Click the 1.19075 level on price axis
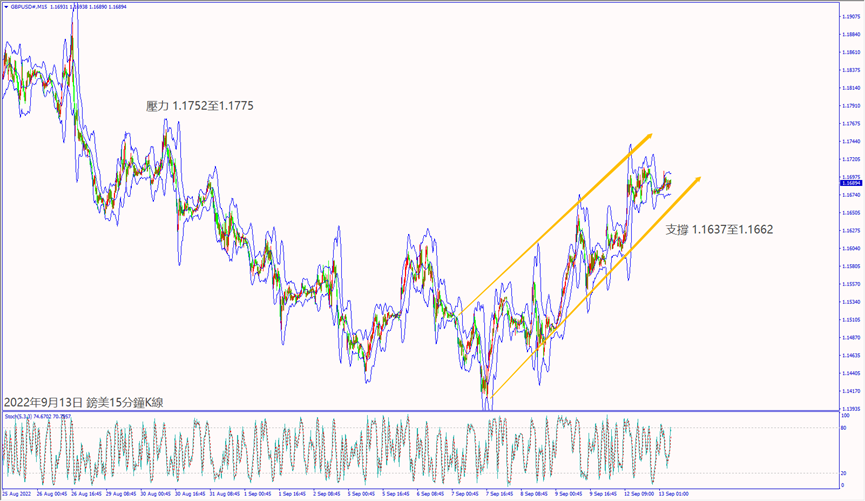The height and width of the screenshot is (501, 865). click(851, 16)
